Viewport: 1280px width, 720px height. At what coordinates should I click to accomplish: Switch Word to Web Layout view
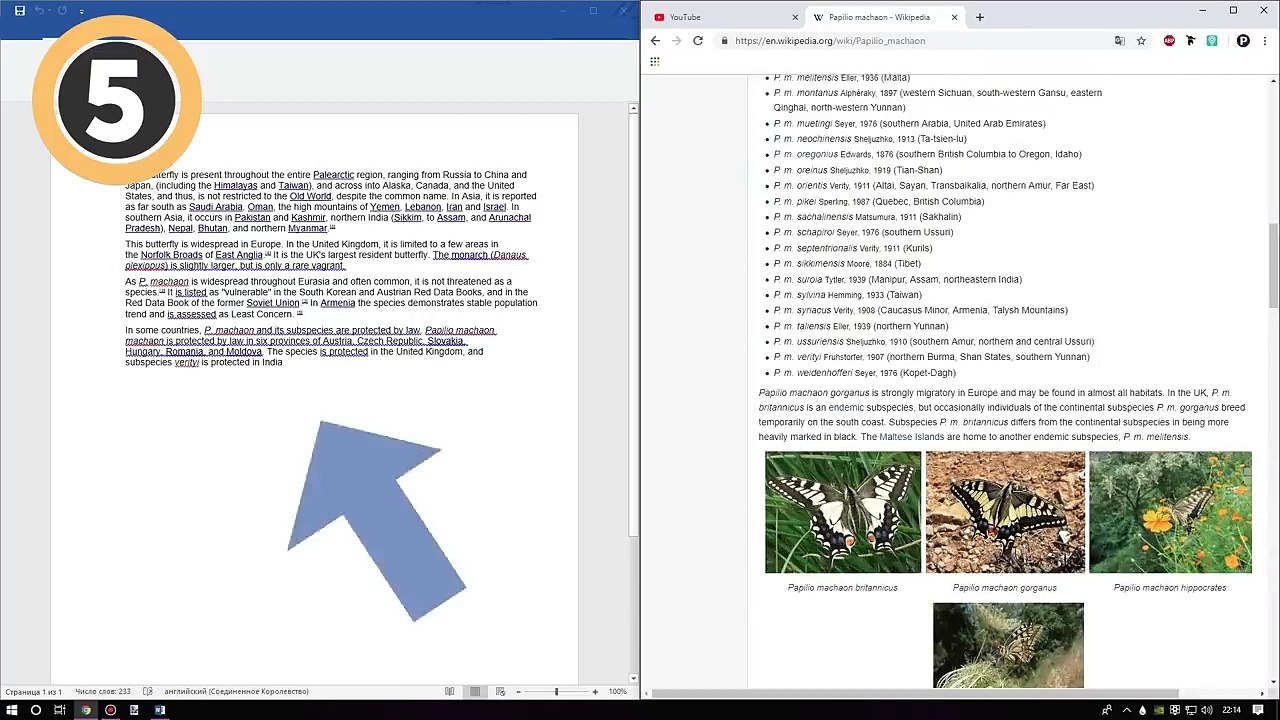point(500,692)
